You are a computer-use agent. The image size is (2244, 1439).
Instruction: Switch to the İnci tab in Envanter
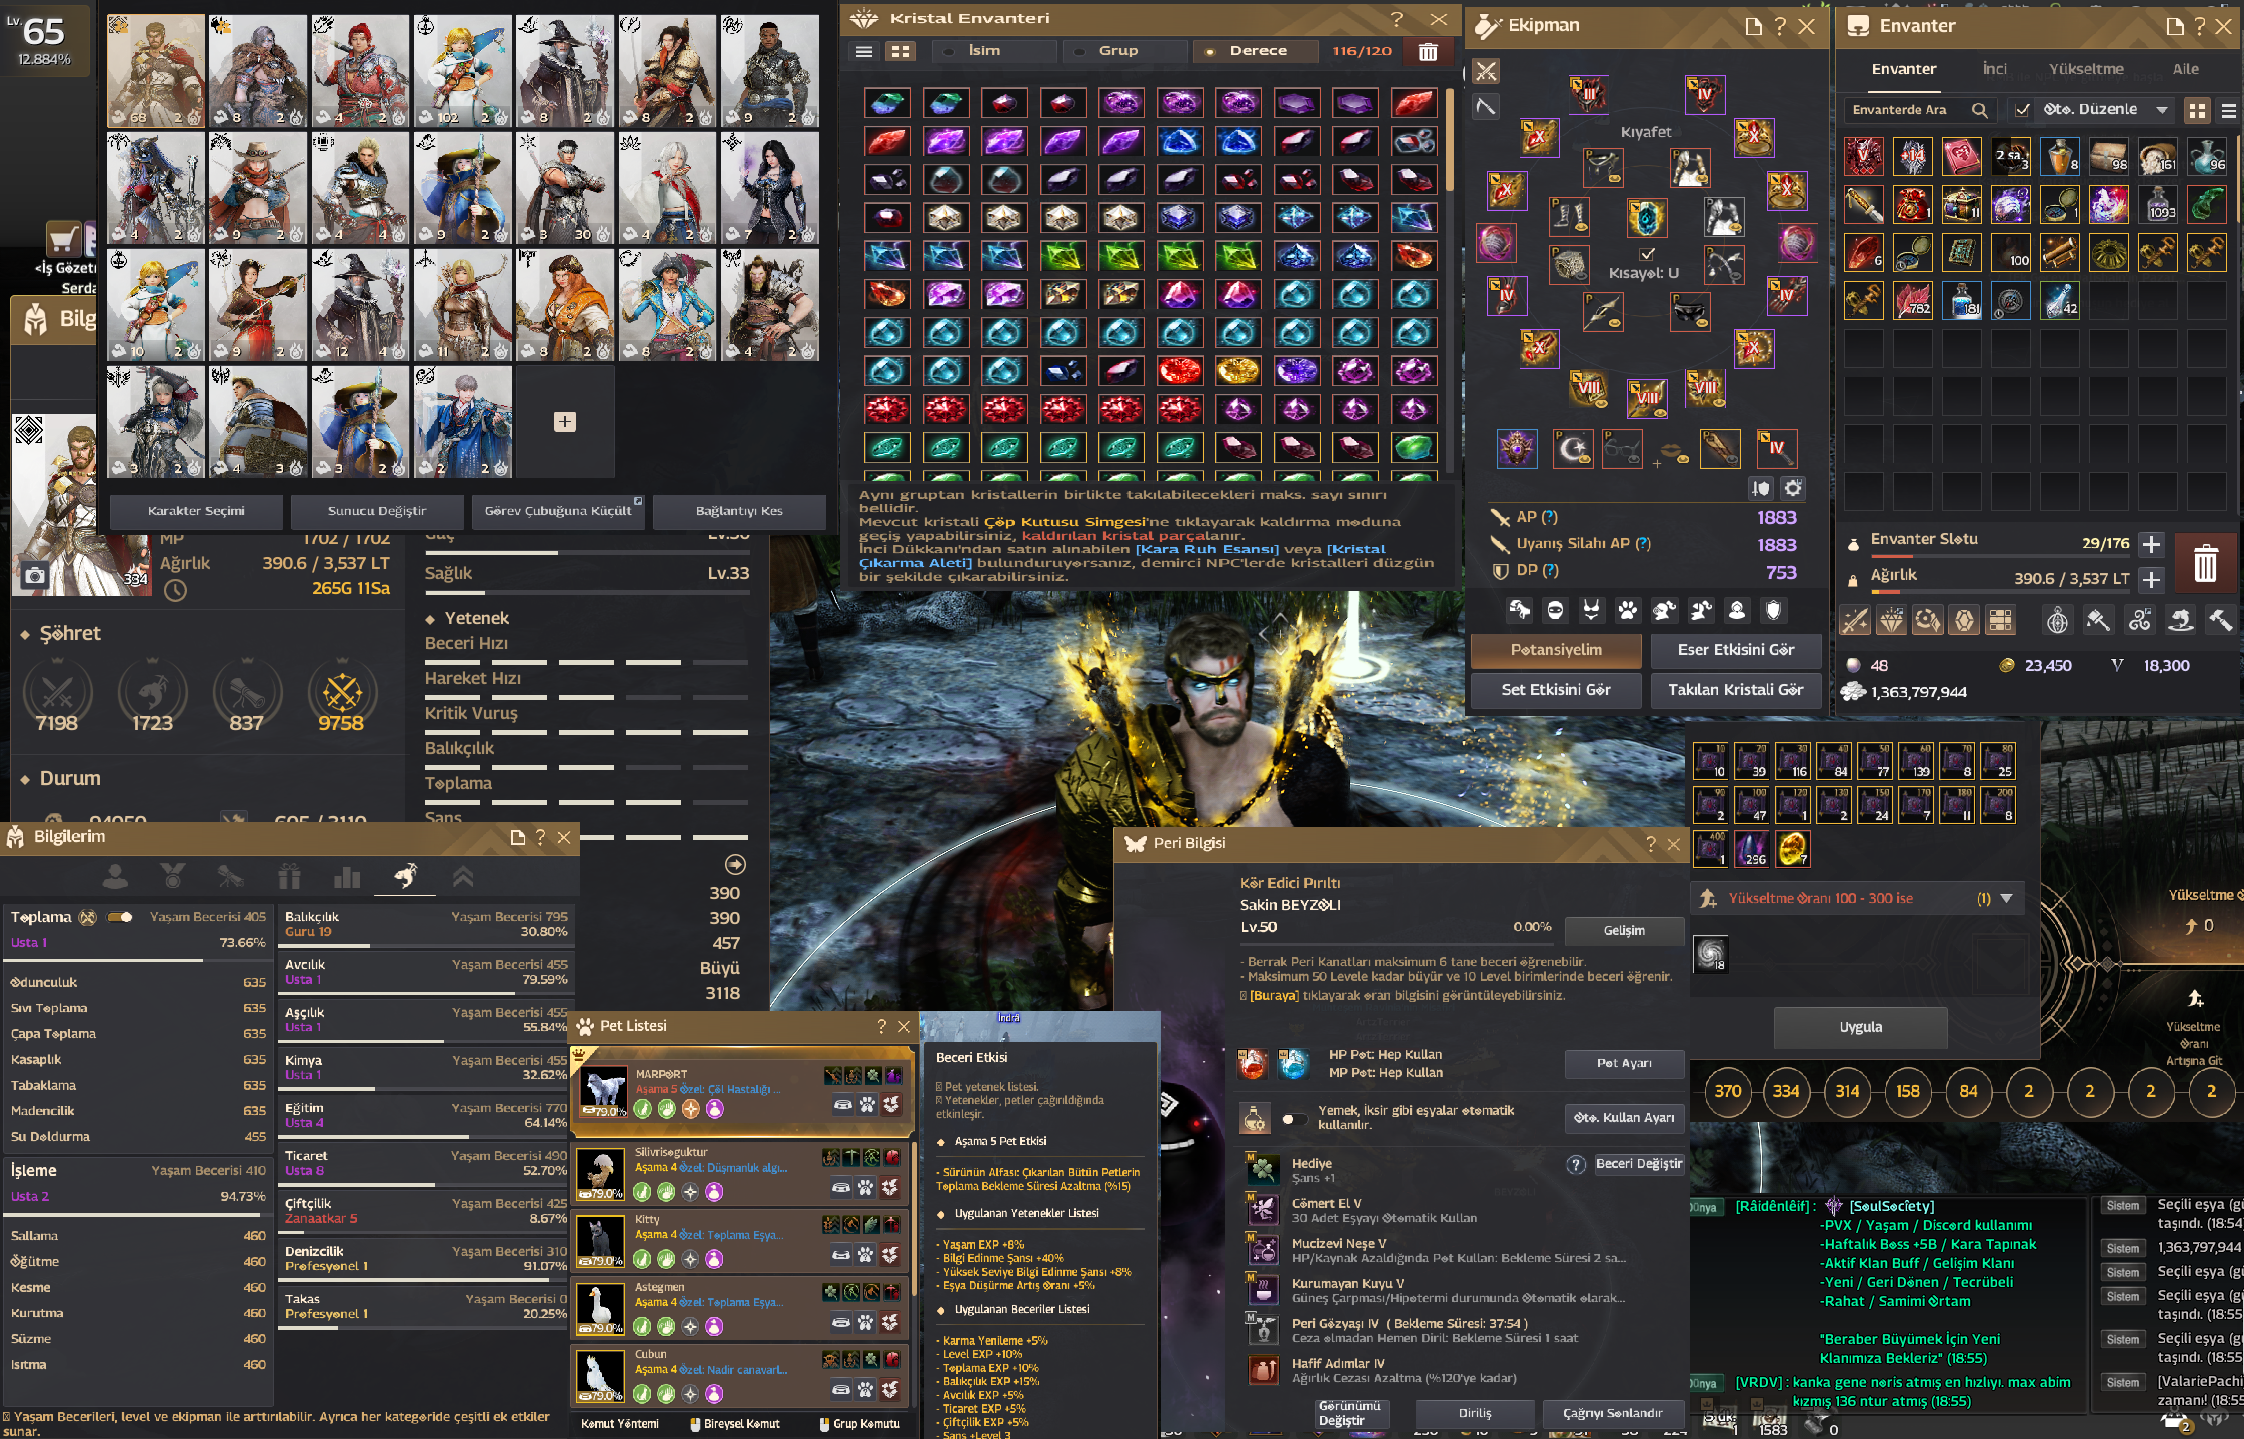(x=1994, y=69)
